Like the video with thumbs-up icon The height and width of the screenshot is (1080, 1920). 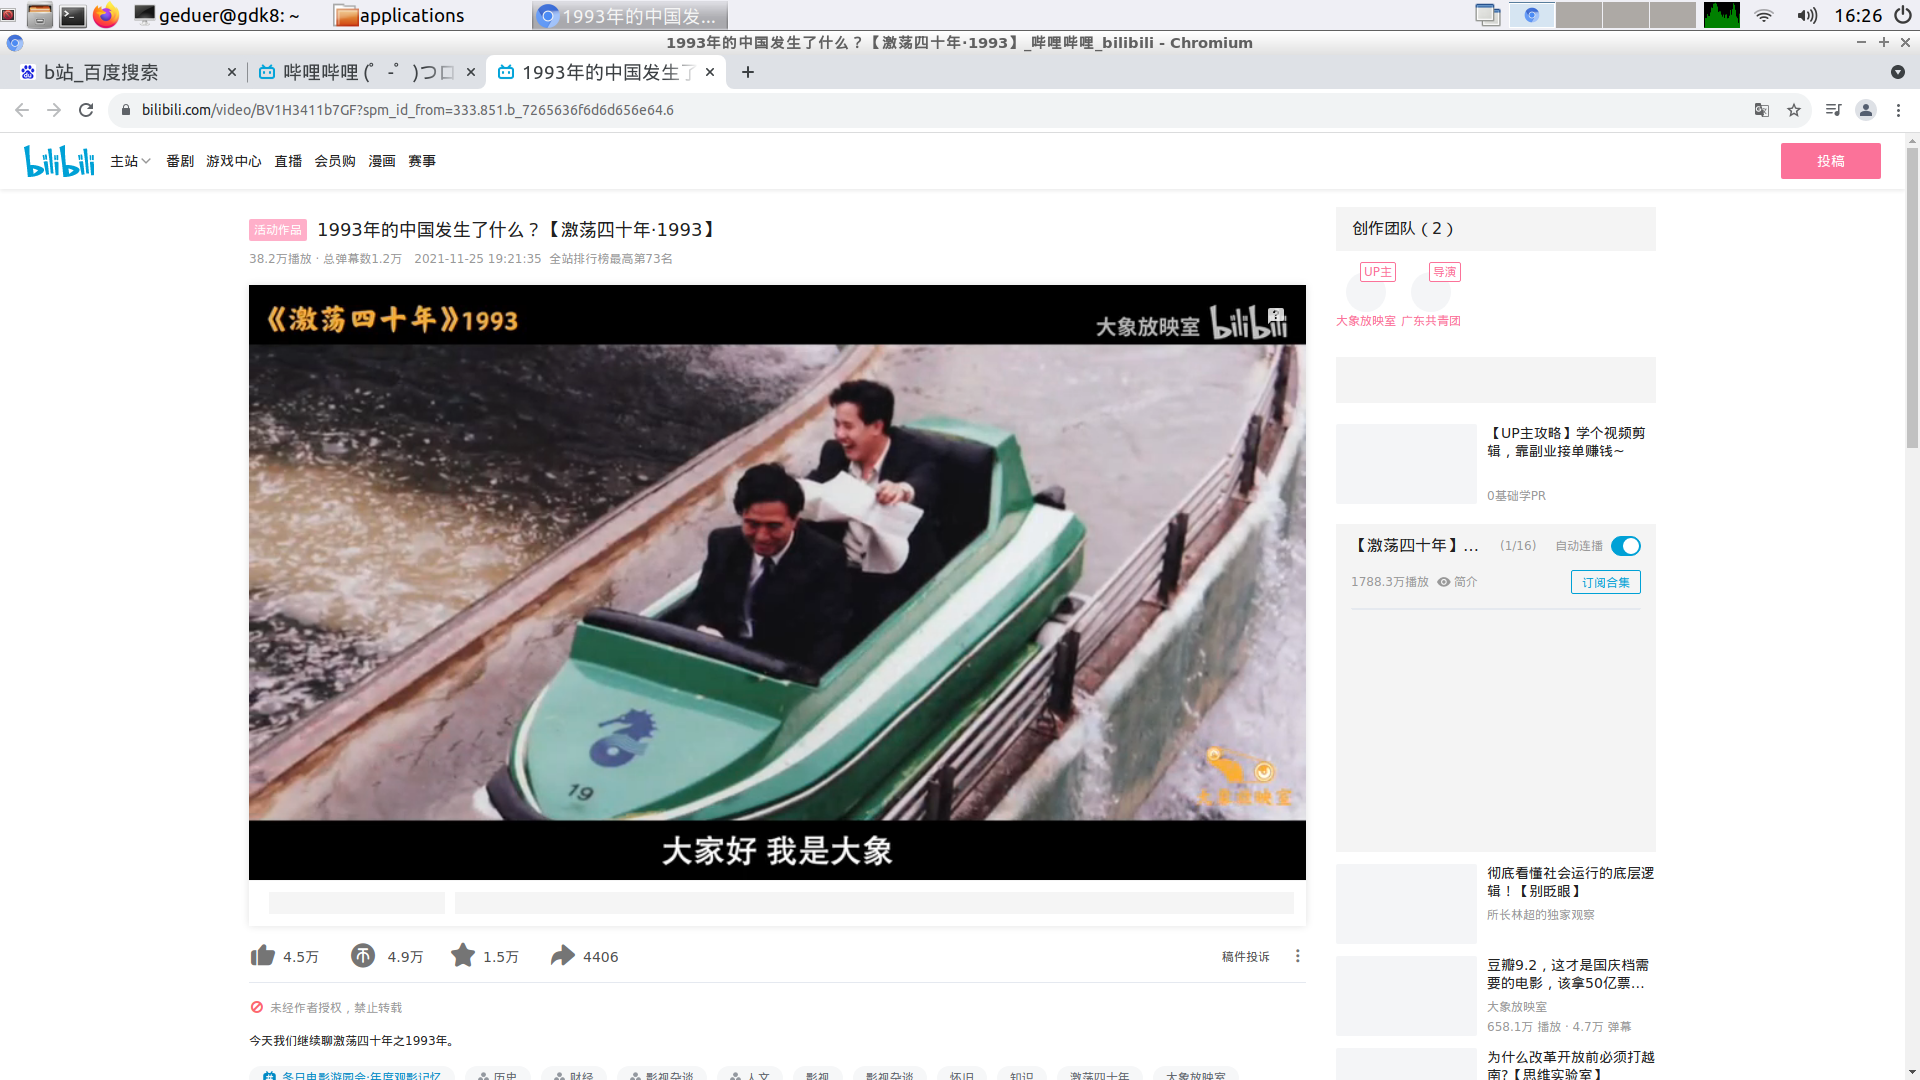click(263, 956)
